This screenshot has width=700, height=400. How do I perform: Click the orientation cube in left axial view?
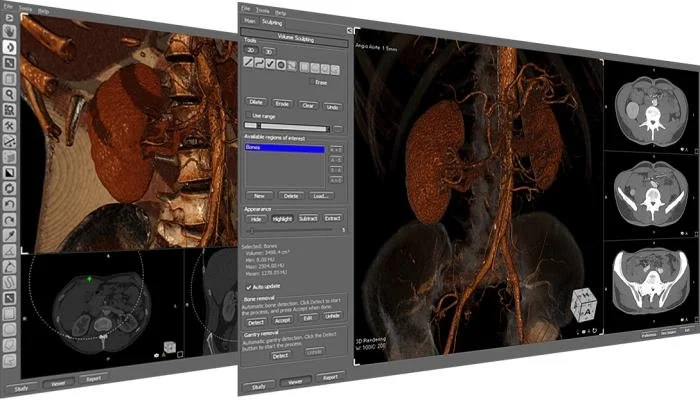pos(170,347)
